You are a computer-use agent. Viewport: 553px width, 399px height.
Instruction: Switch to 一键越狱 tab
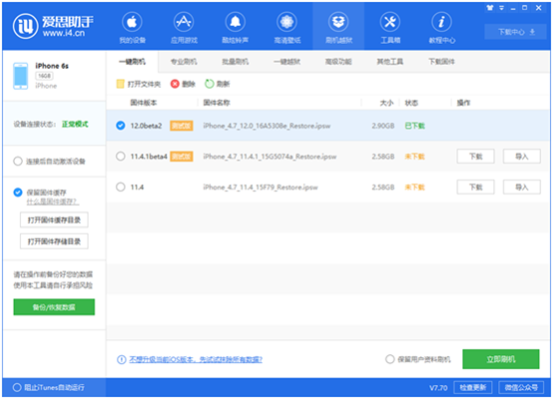[287, 62]
